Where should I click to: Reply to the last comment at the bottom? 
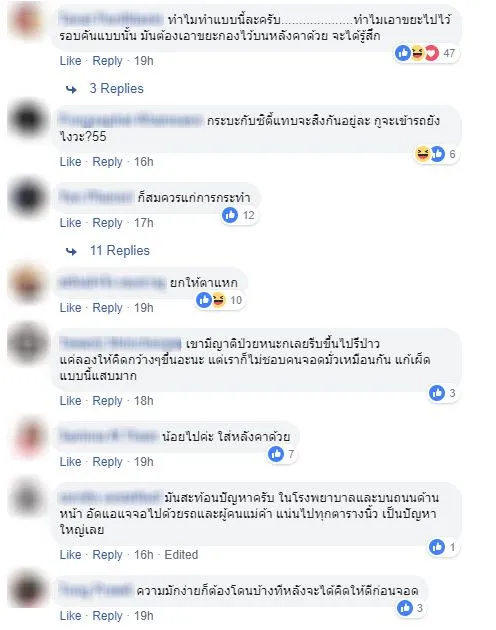(107, 616)
